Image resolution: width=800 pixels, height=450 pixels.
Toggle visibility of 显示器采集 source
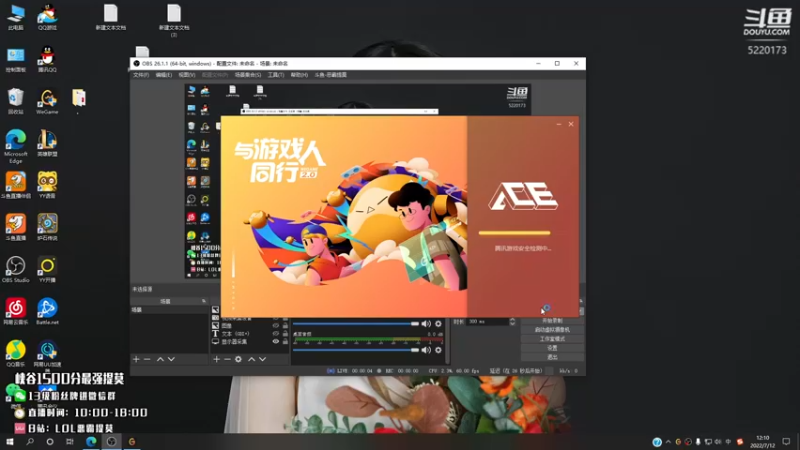(276, 342)
